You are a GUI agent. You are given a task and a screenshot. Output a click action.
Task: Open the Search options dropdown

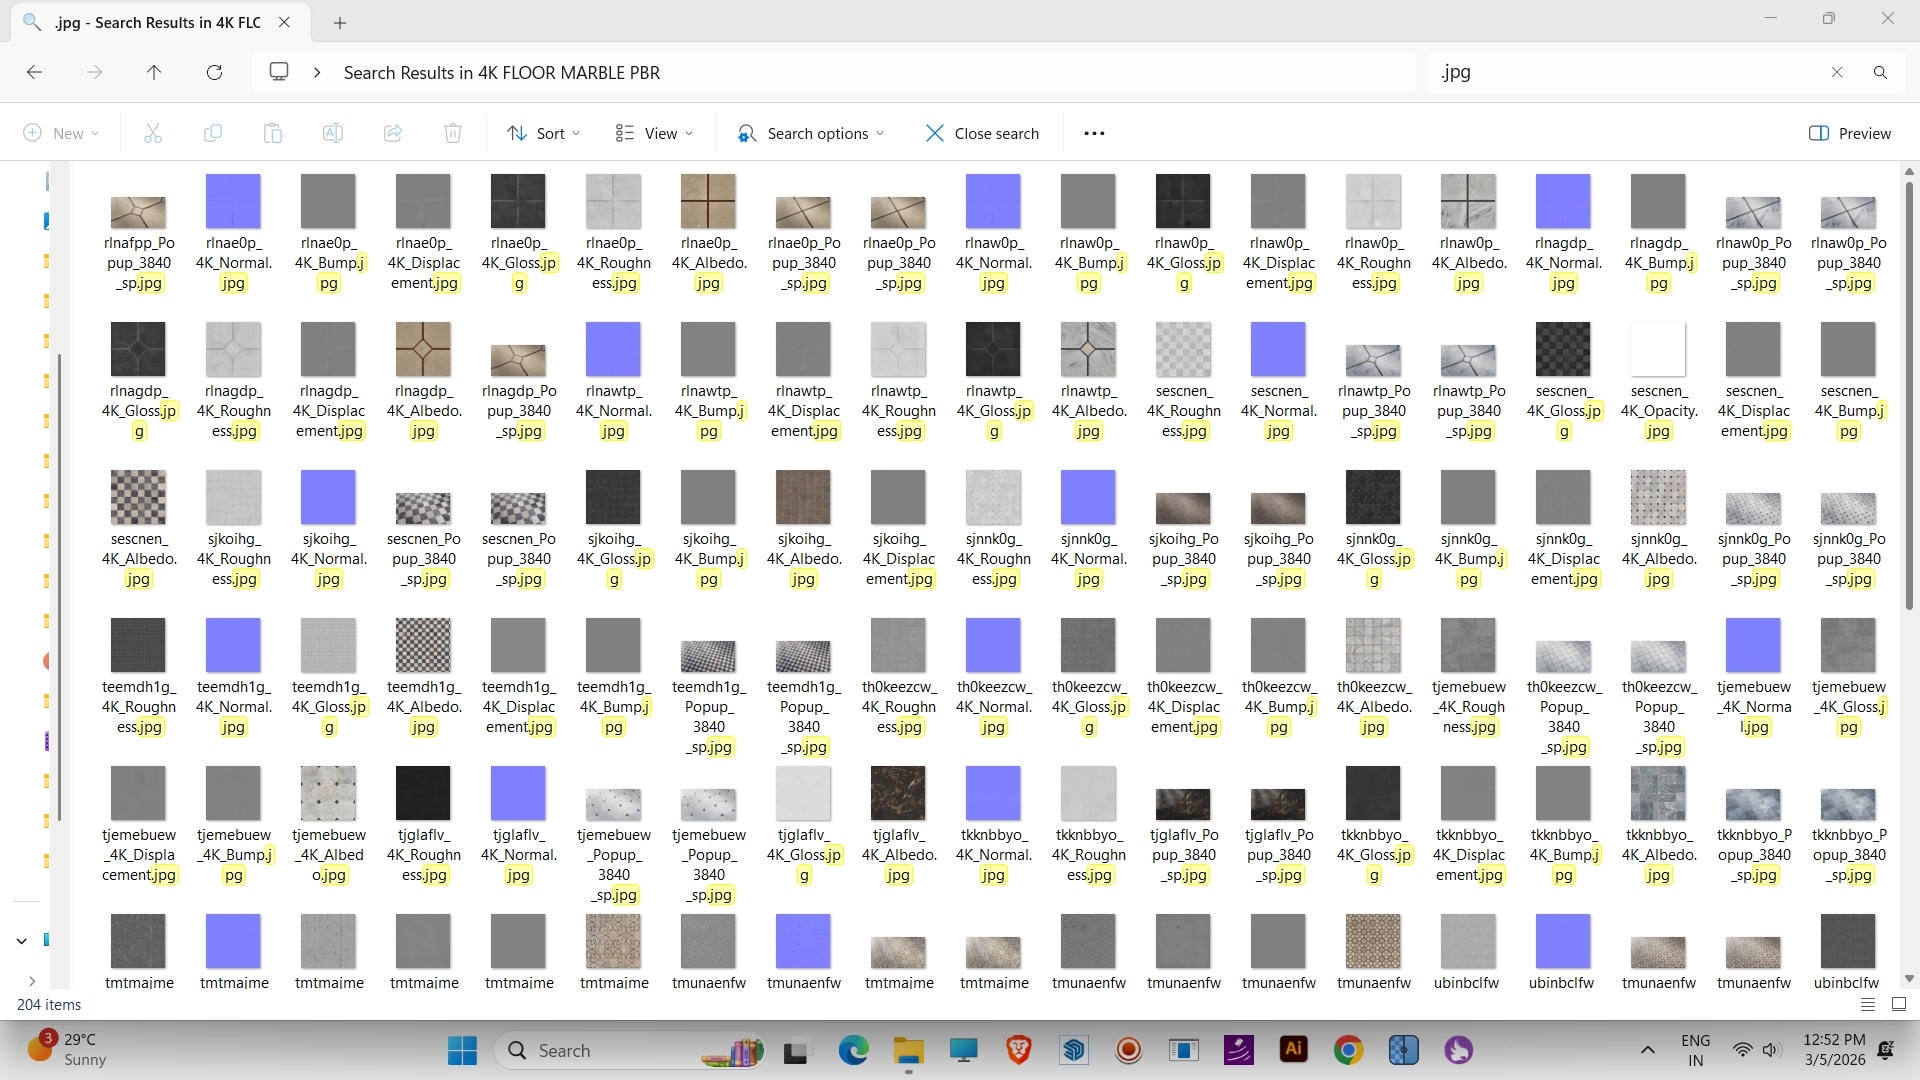tap(810, 133)
